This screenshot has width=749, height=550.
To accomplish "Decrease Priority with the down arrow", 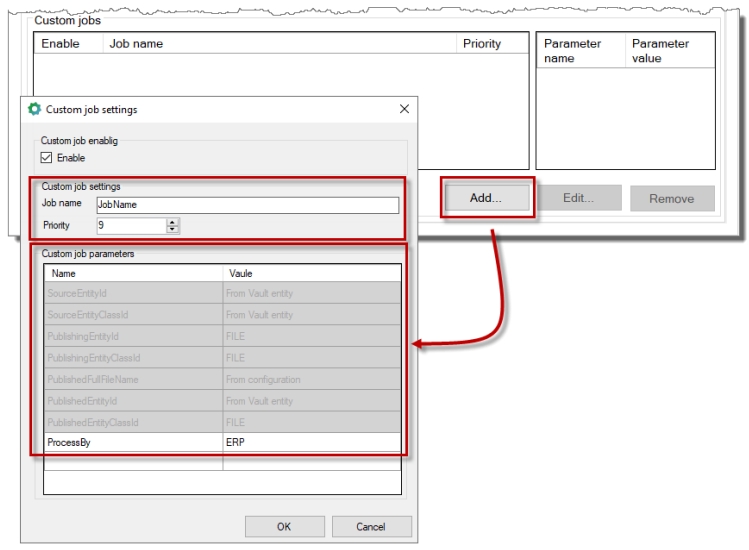I will tap(172, 231).
